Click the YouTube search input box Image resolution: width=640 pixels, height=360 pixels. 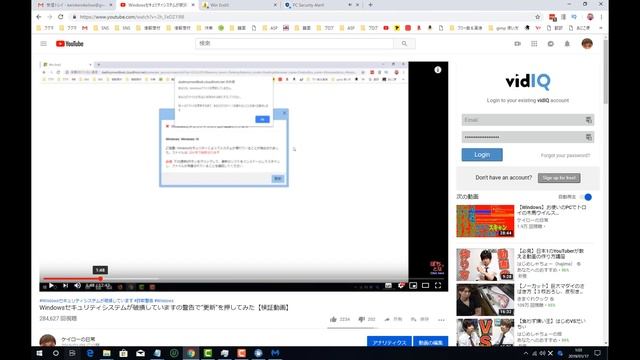(294, 44)
